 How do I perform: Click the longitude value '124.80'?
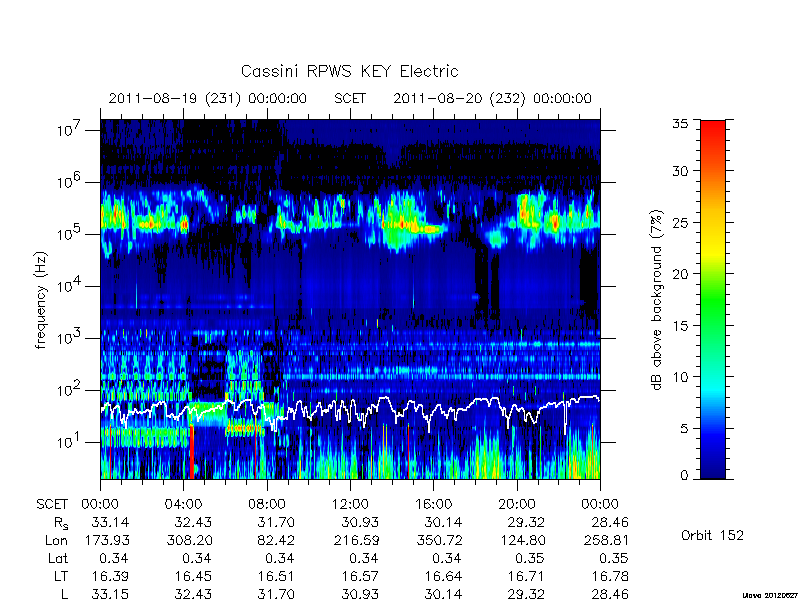pyautogui.click(x=522, y=540)
